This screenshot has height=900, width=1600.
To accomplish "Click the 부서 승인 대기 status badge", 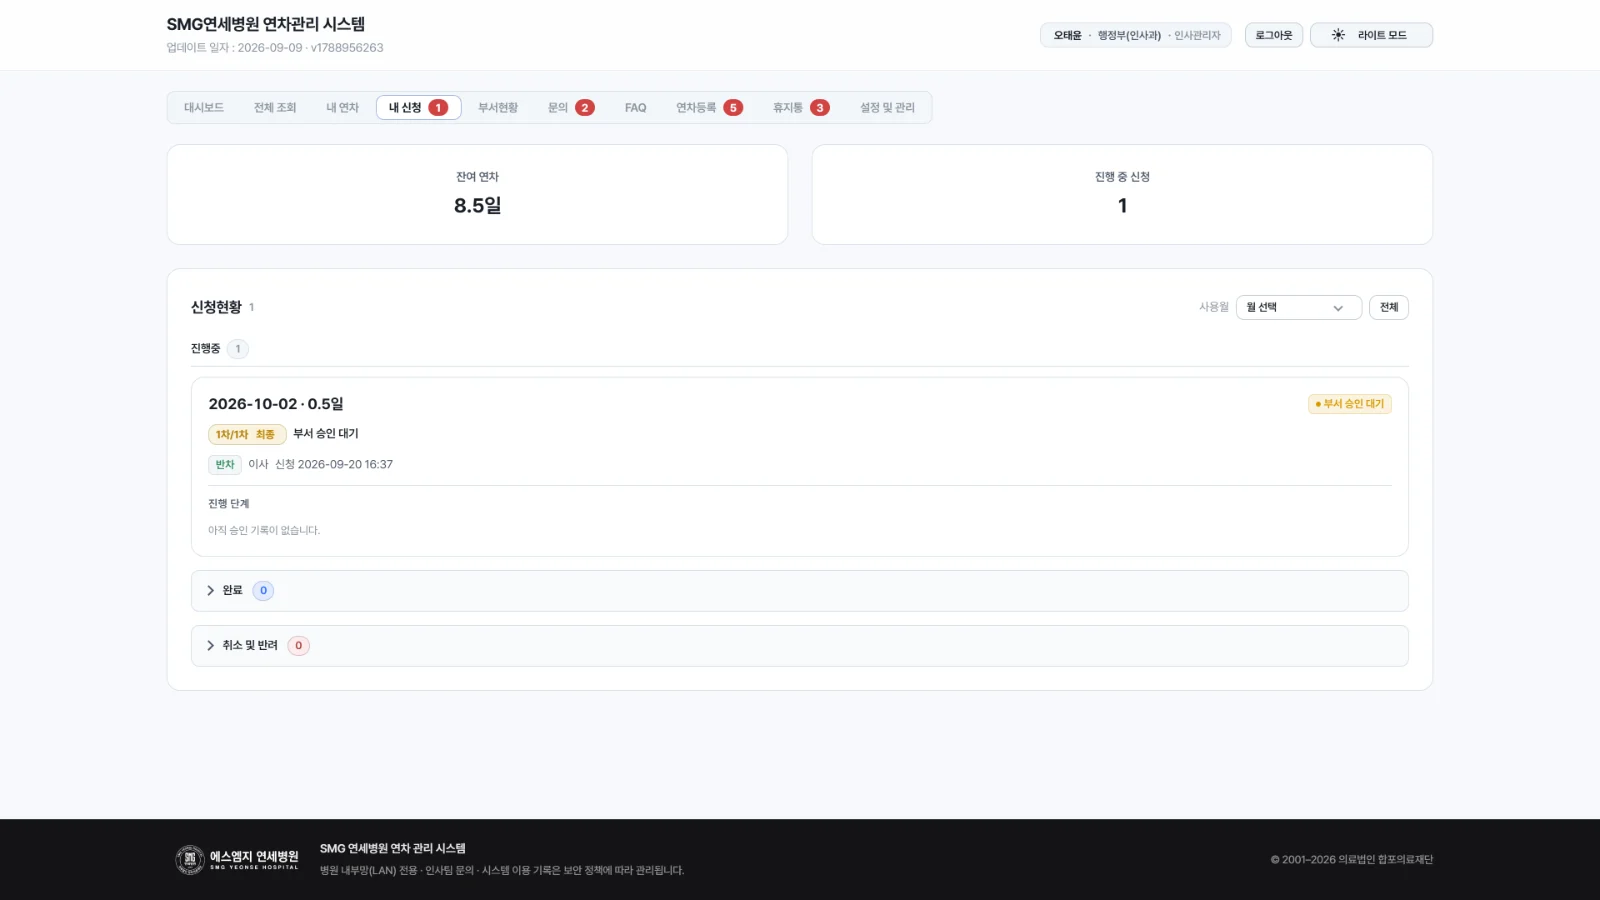I will 1350,404.
